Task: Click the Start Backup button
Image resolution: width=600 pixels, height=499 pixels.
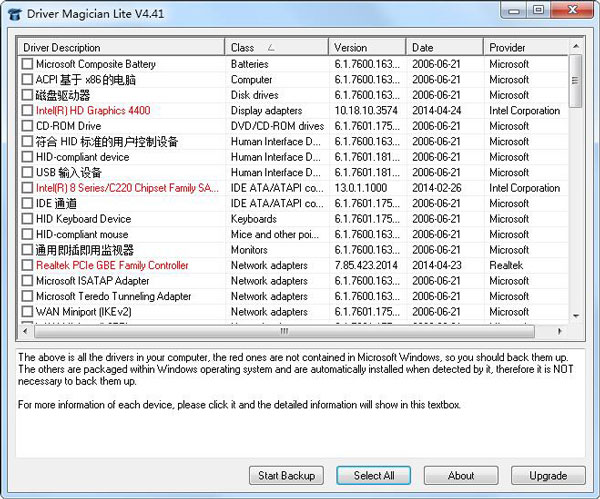Action: pos(286,475)
